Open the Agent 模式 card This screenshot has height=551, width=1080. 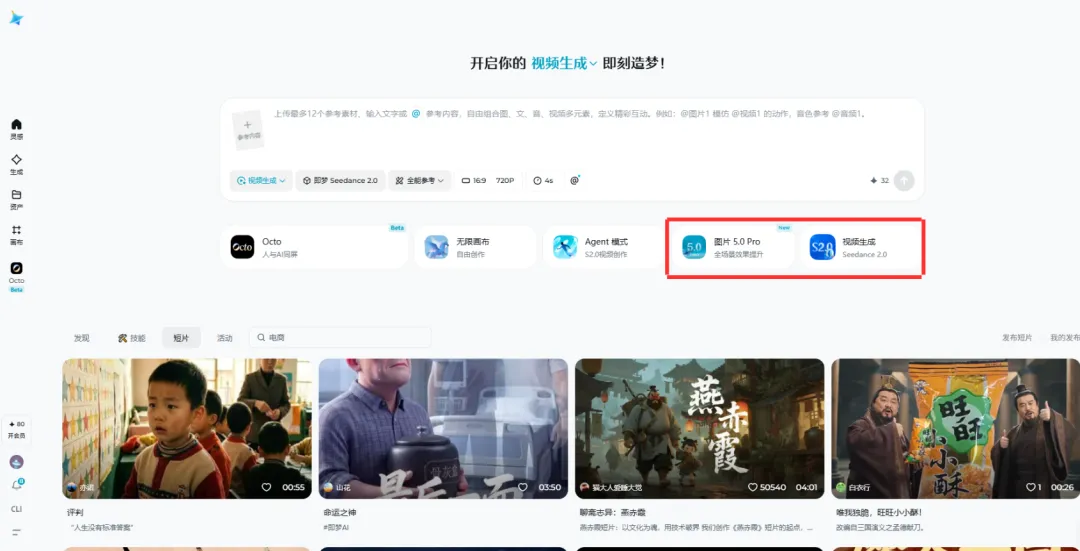point(604,247)
